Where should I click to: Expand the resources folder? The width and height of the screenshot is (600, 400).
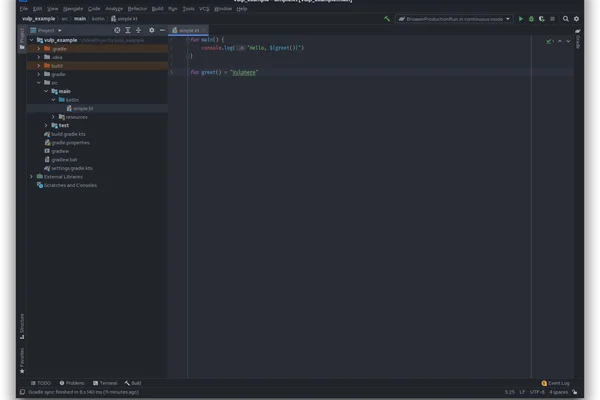pos(54,117)
